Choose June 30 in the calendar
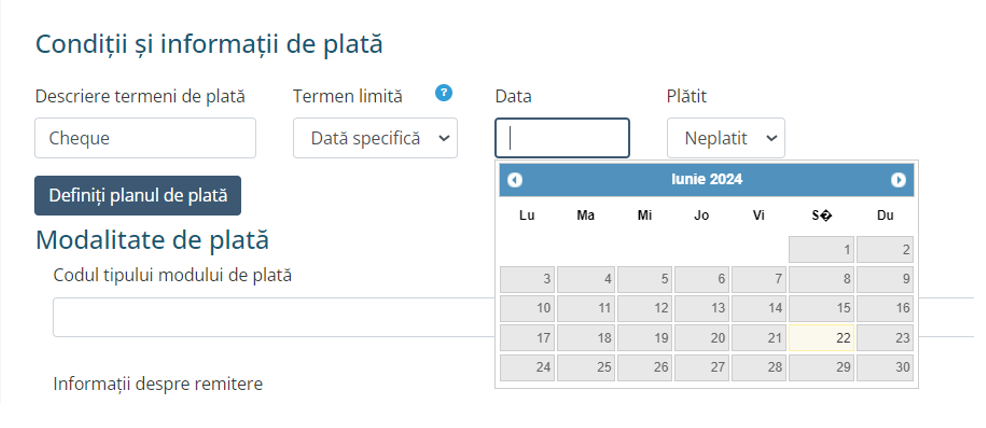 [885, 367]
